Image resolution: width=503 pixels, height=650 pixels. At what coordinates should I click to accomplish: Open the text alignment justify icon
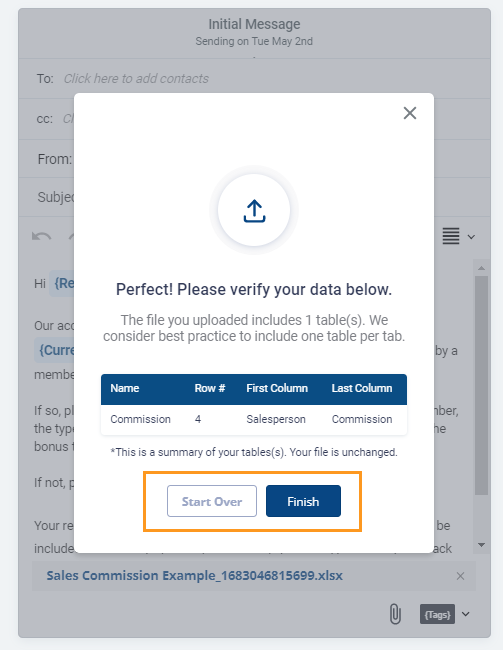pyautogui.click(x=451, y=236)
